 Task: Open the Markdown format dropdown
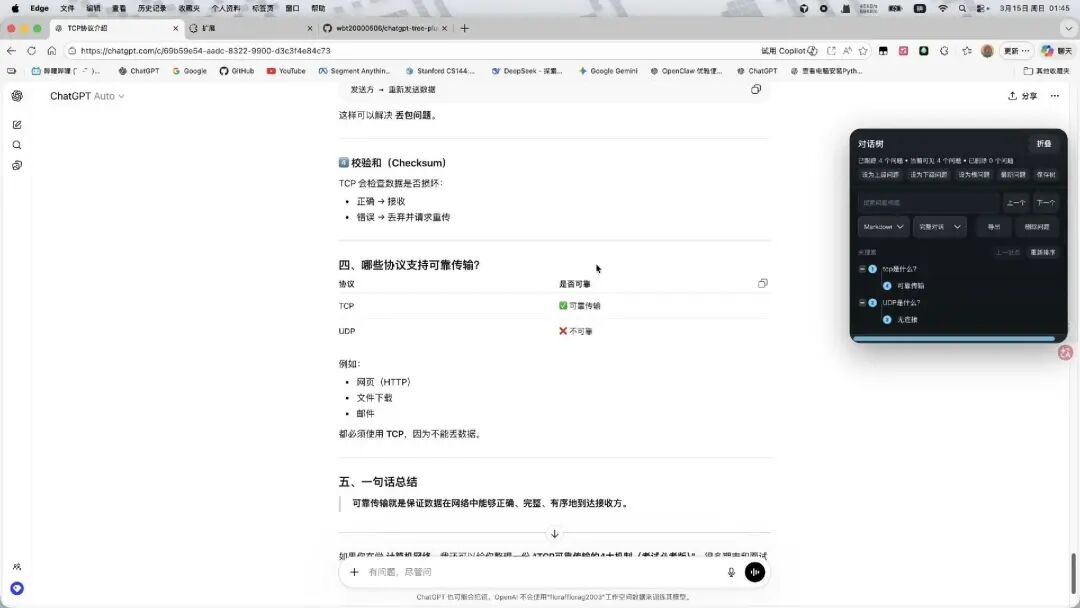click(882, 226)
